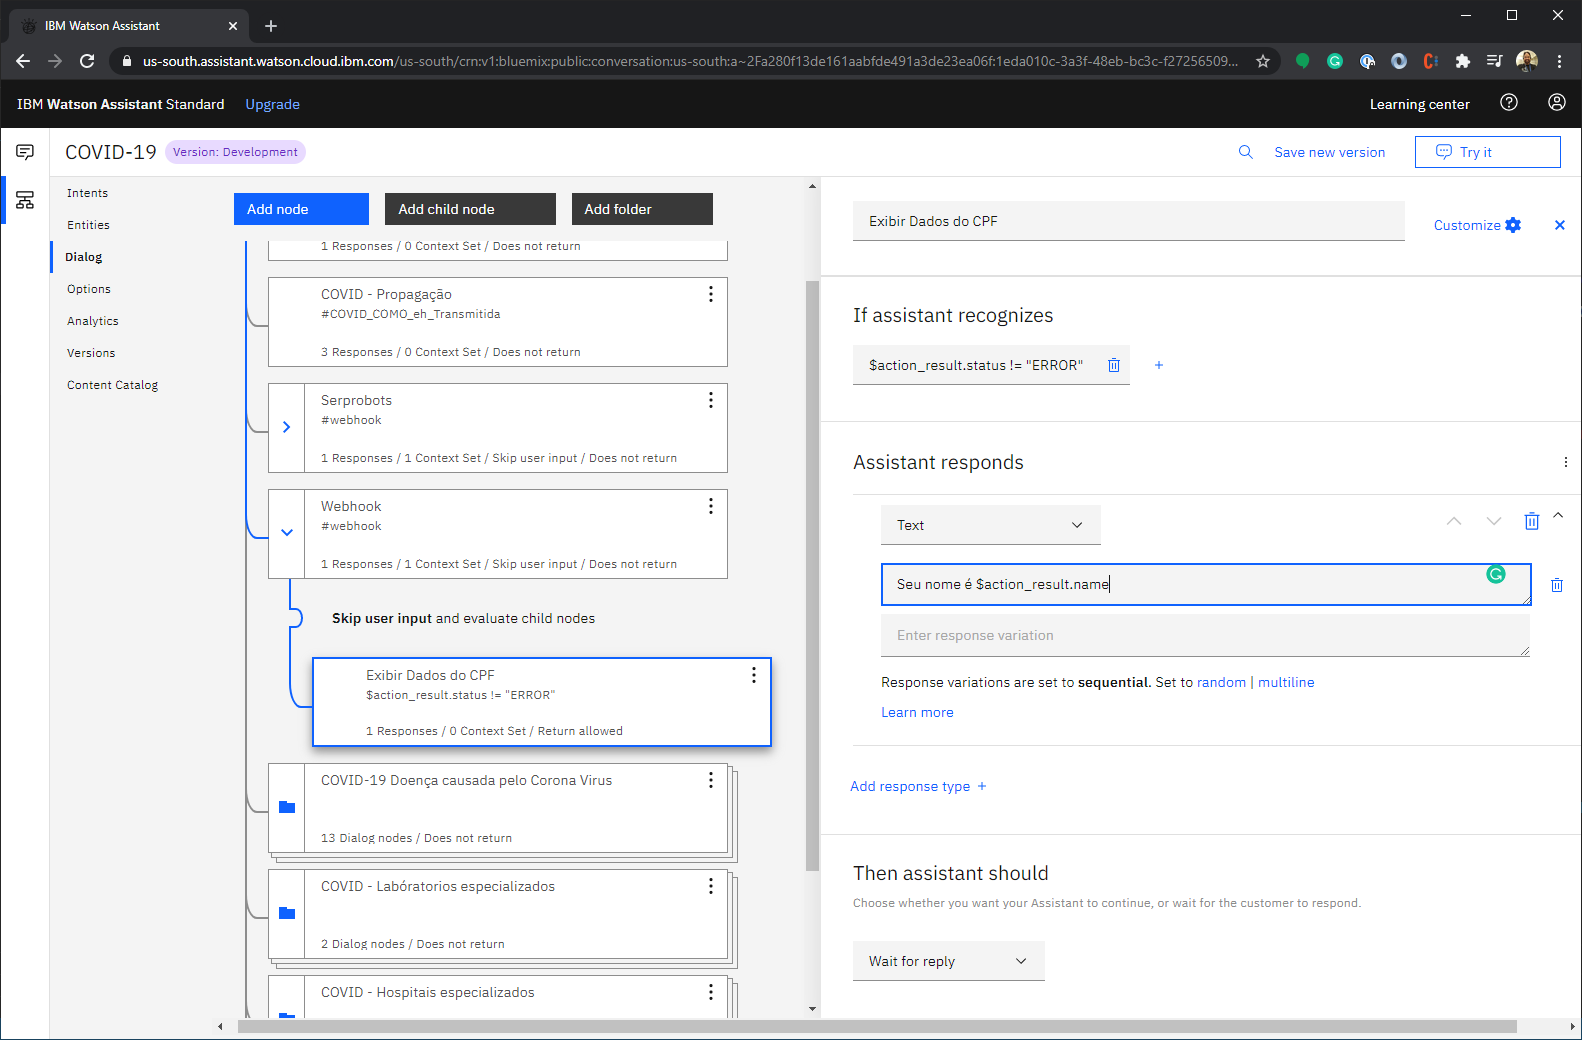Expand the Serprobots node children
This screenshot has width=1582, height=1040.
pos(287,427)
